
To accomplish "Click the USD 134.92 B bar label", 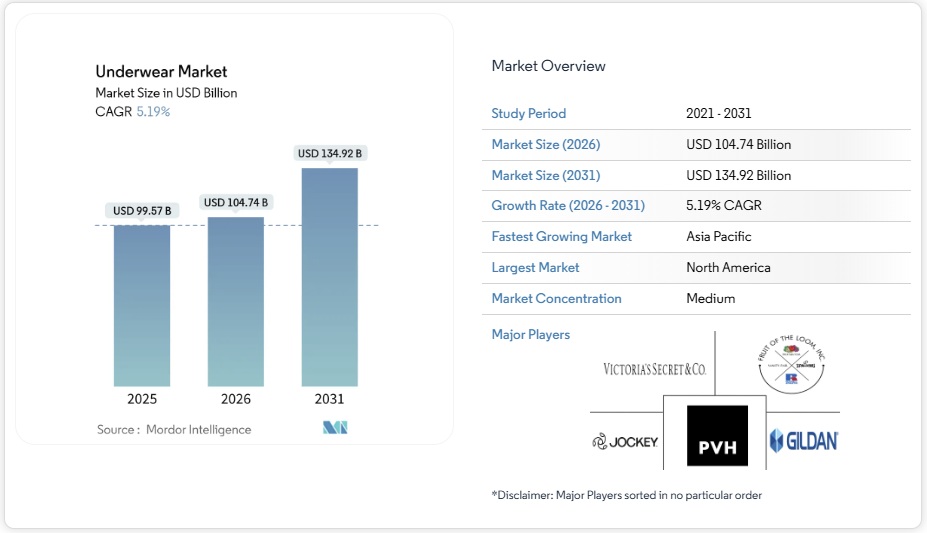I will [330, 154].
